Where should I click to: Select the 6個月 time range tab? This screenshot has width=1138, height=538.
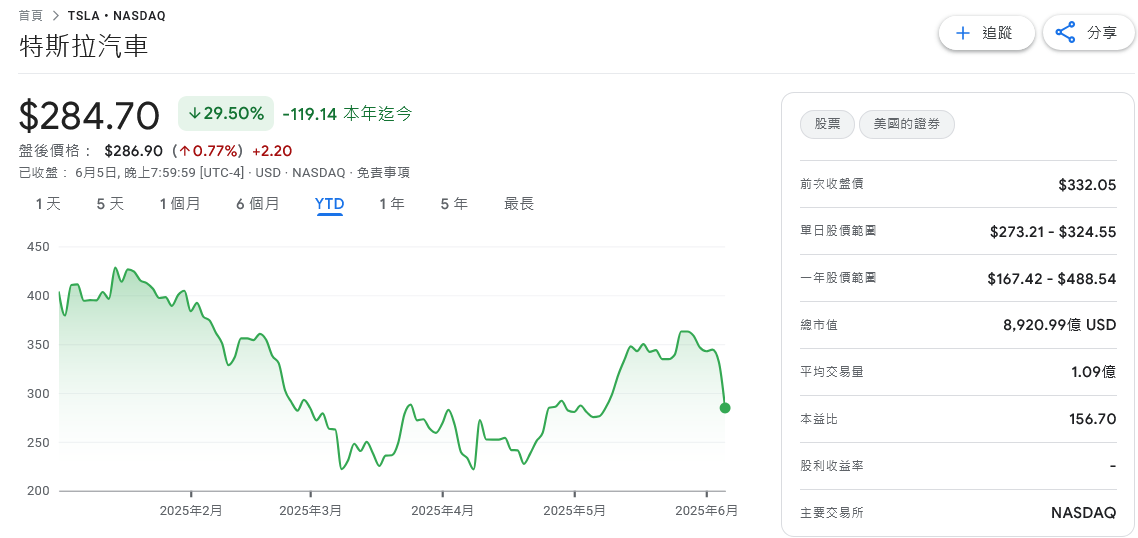tap(258, 204)
